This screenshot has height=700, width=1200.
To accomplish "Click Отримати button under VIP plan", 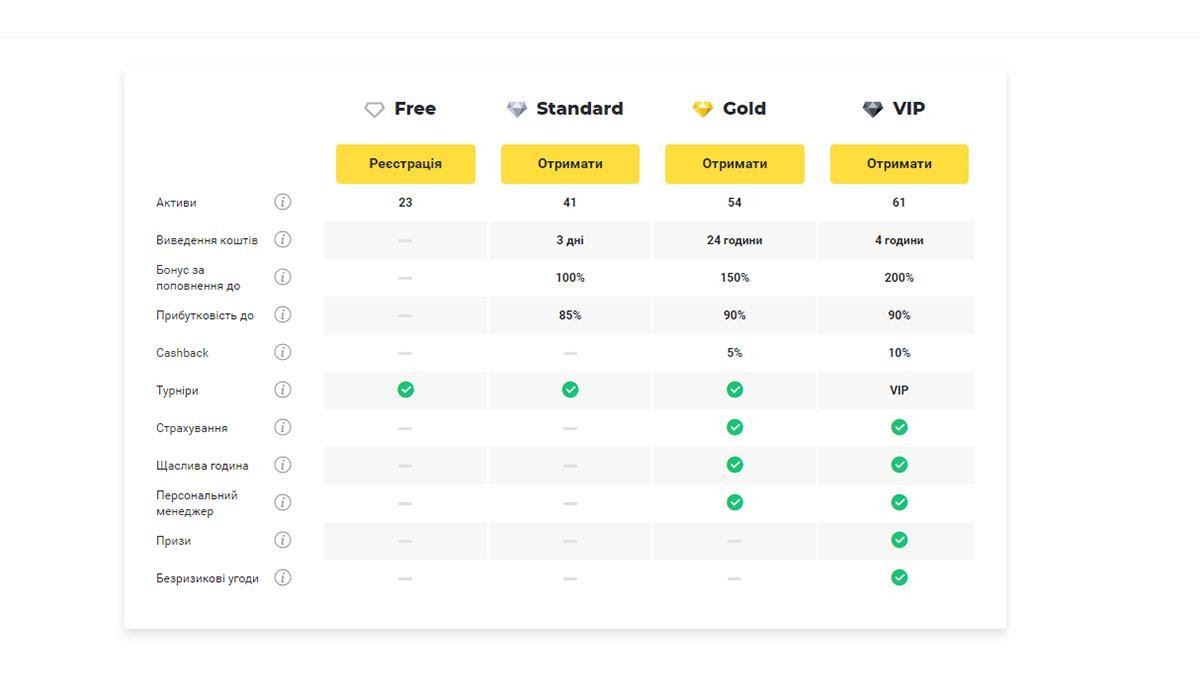I will coord(899,164).
